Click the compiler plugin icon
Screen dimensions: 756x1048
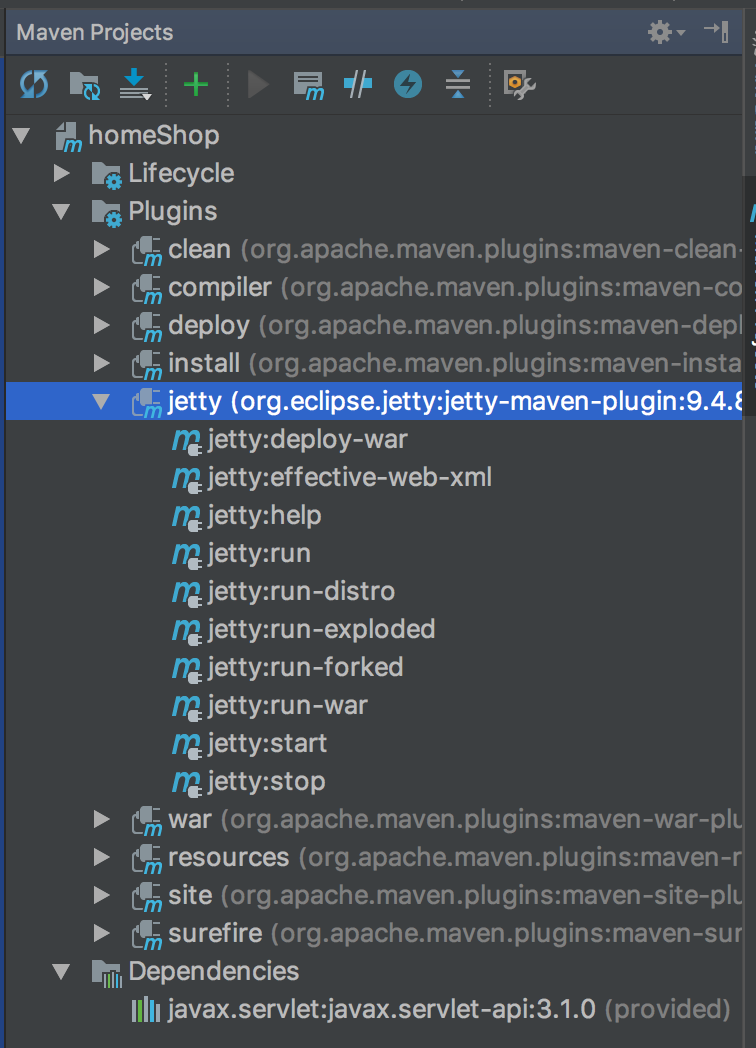coord(146,289)
